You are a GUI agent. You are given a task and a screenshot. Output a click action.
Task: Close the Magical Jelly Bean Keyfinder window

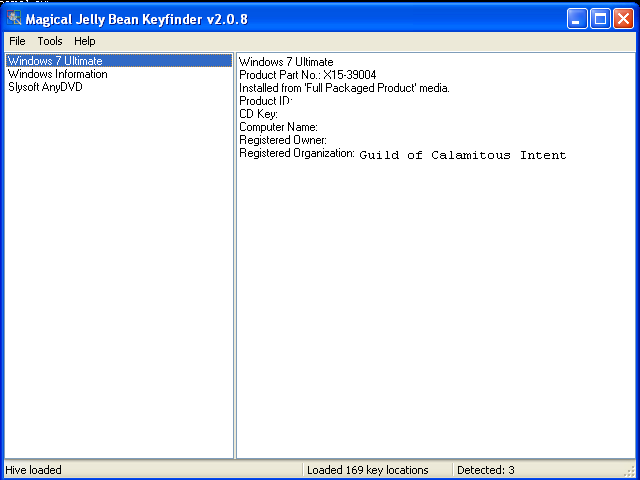624,18
